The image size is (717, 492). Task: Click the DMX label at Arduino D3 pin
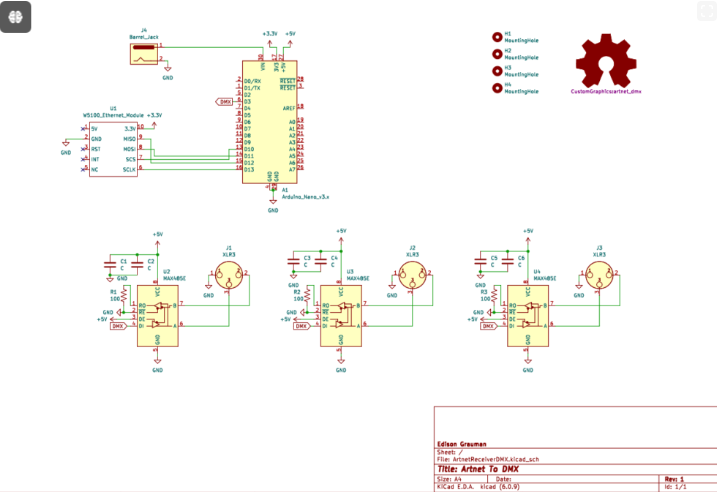[224, 102]
